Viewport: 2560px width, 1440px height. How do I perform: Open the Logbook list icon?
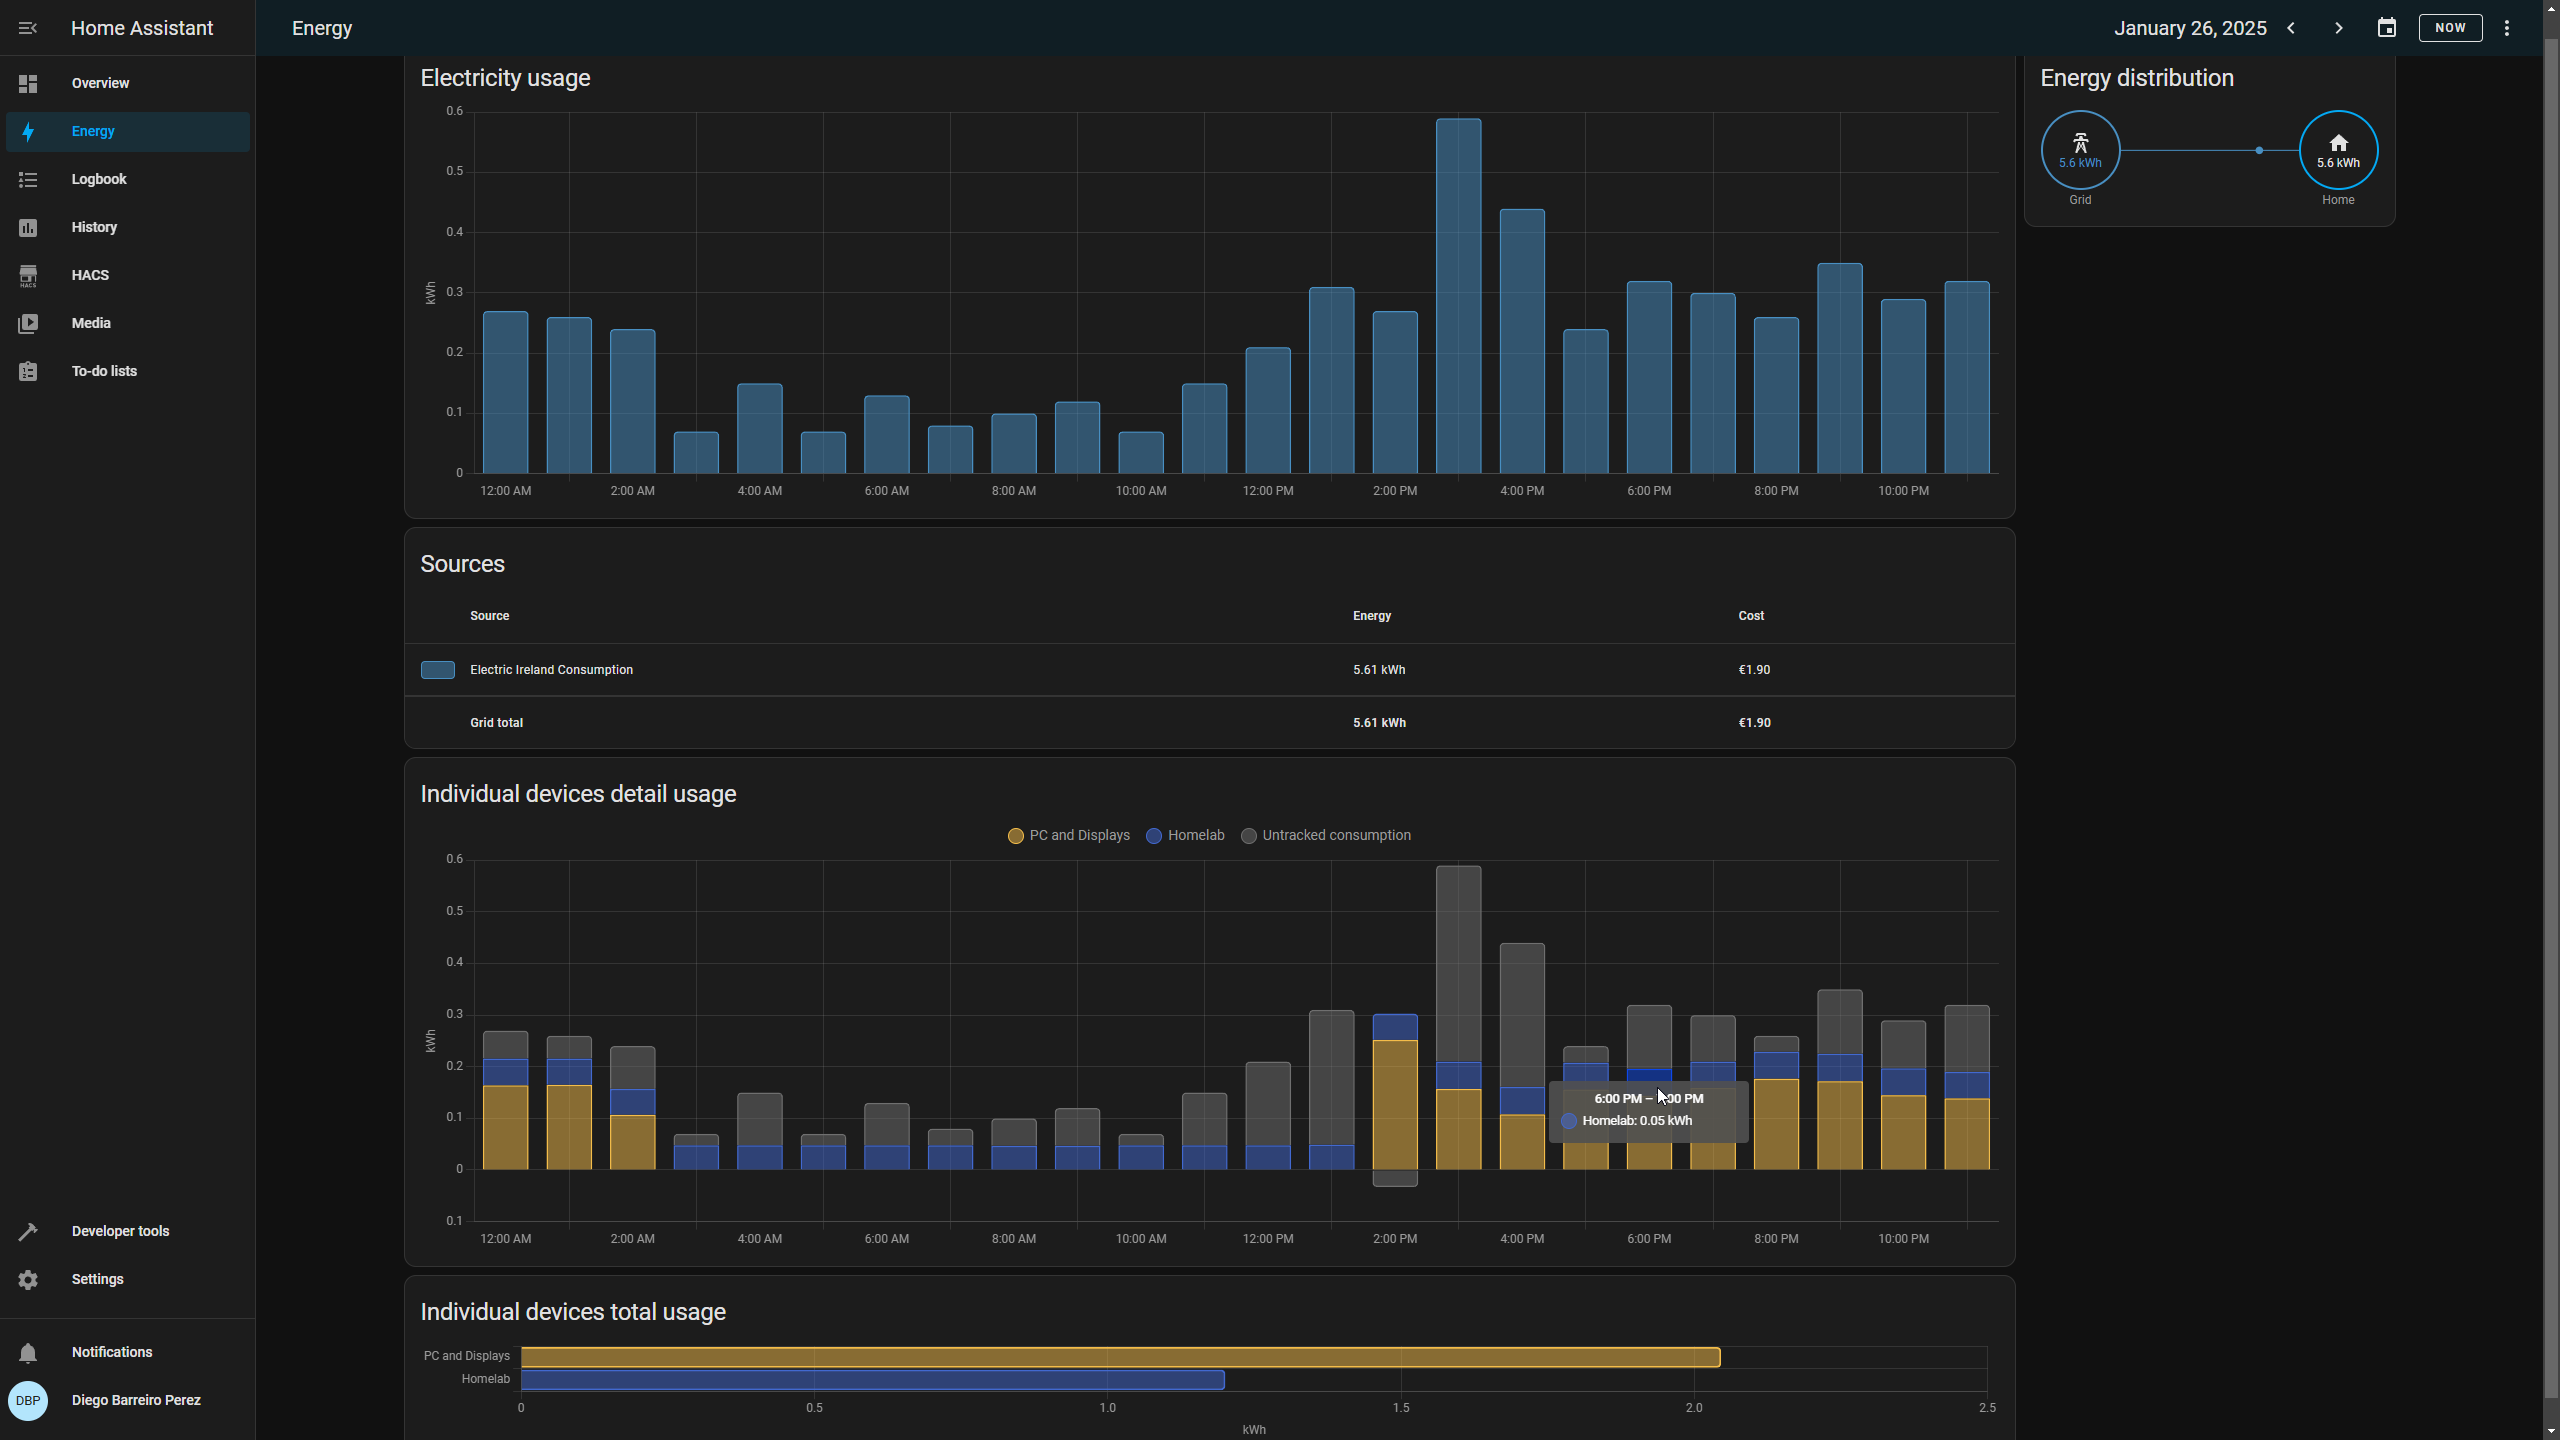click(x=28, y=180)
